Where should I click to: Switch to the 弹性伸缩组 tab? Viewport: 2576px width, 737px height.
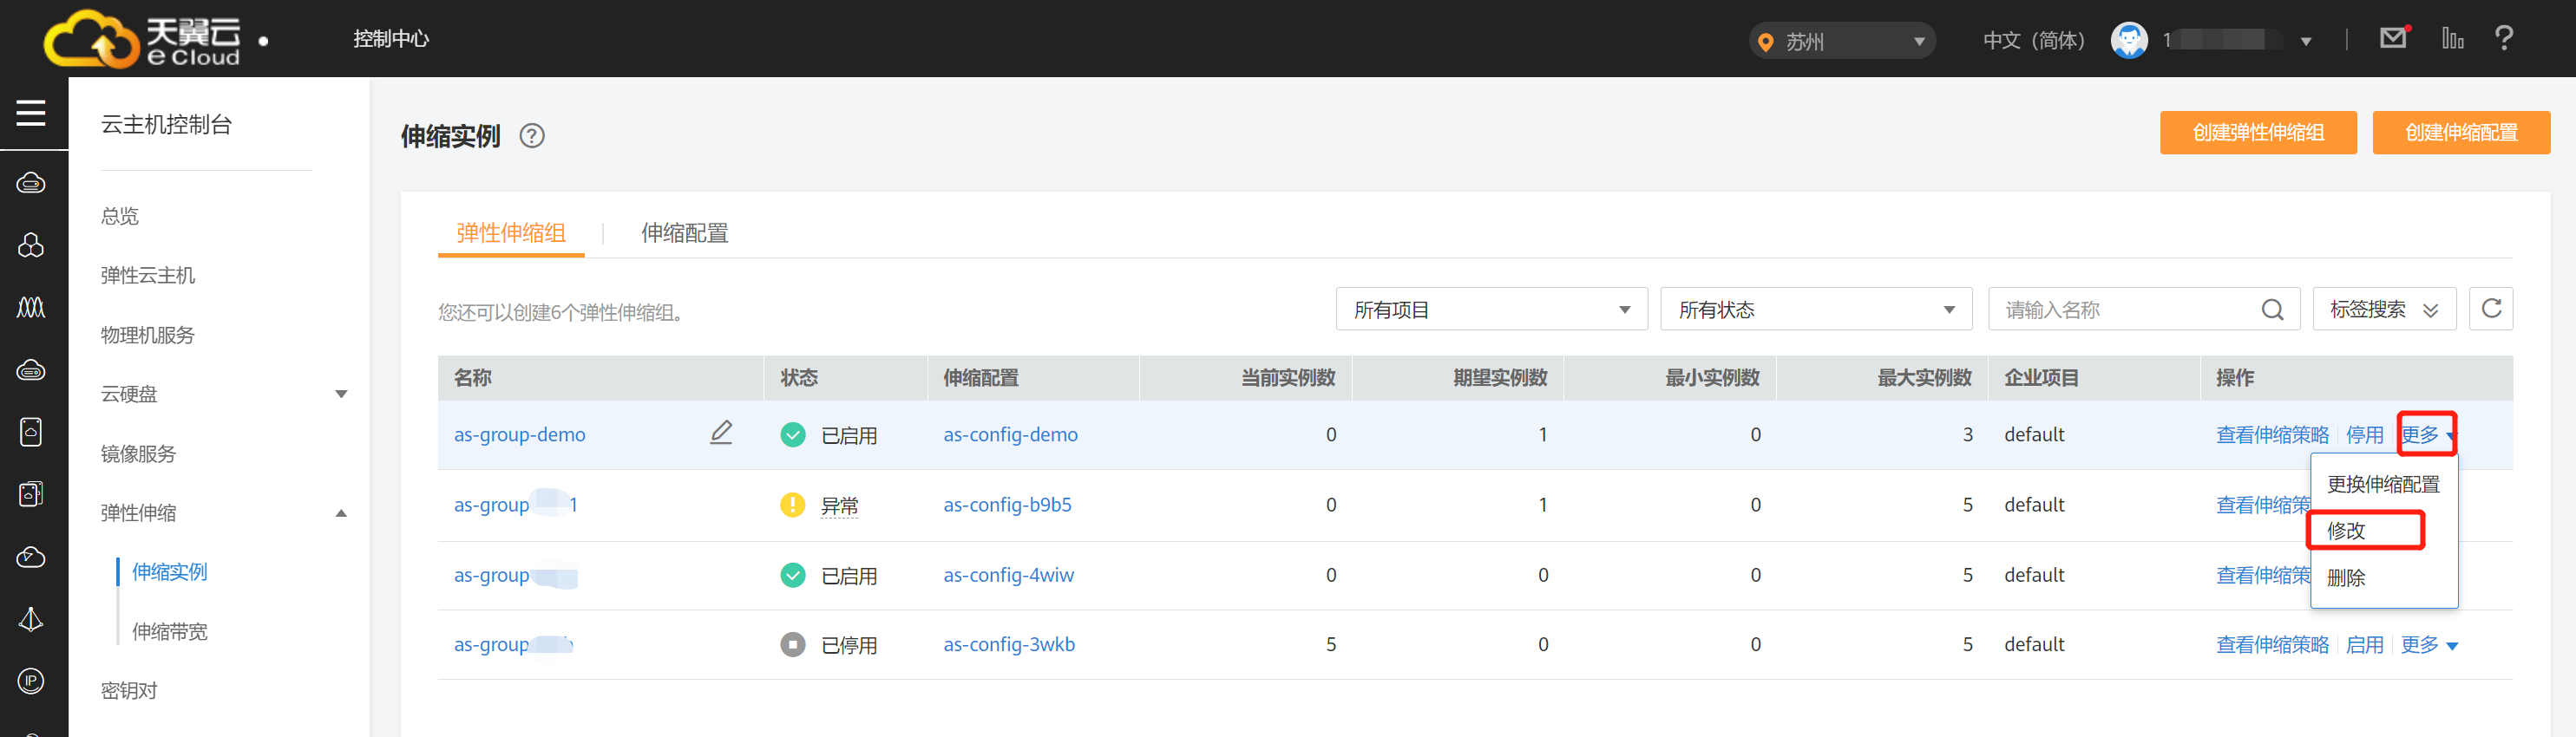point(511,233)
